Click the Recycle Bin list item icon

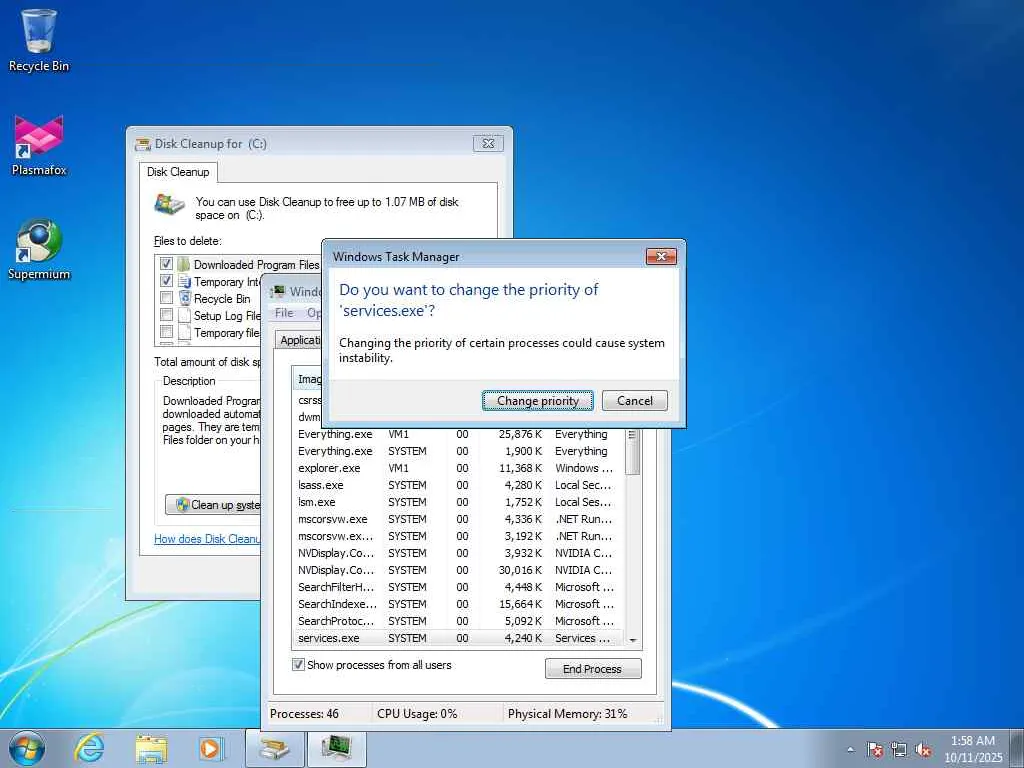tap(184, 298)
